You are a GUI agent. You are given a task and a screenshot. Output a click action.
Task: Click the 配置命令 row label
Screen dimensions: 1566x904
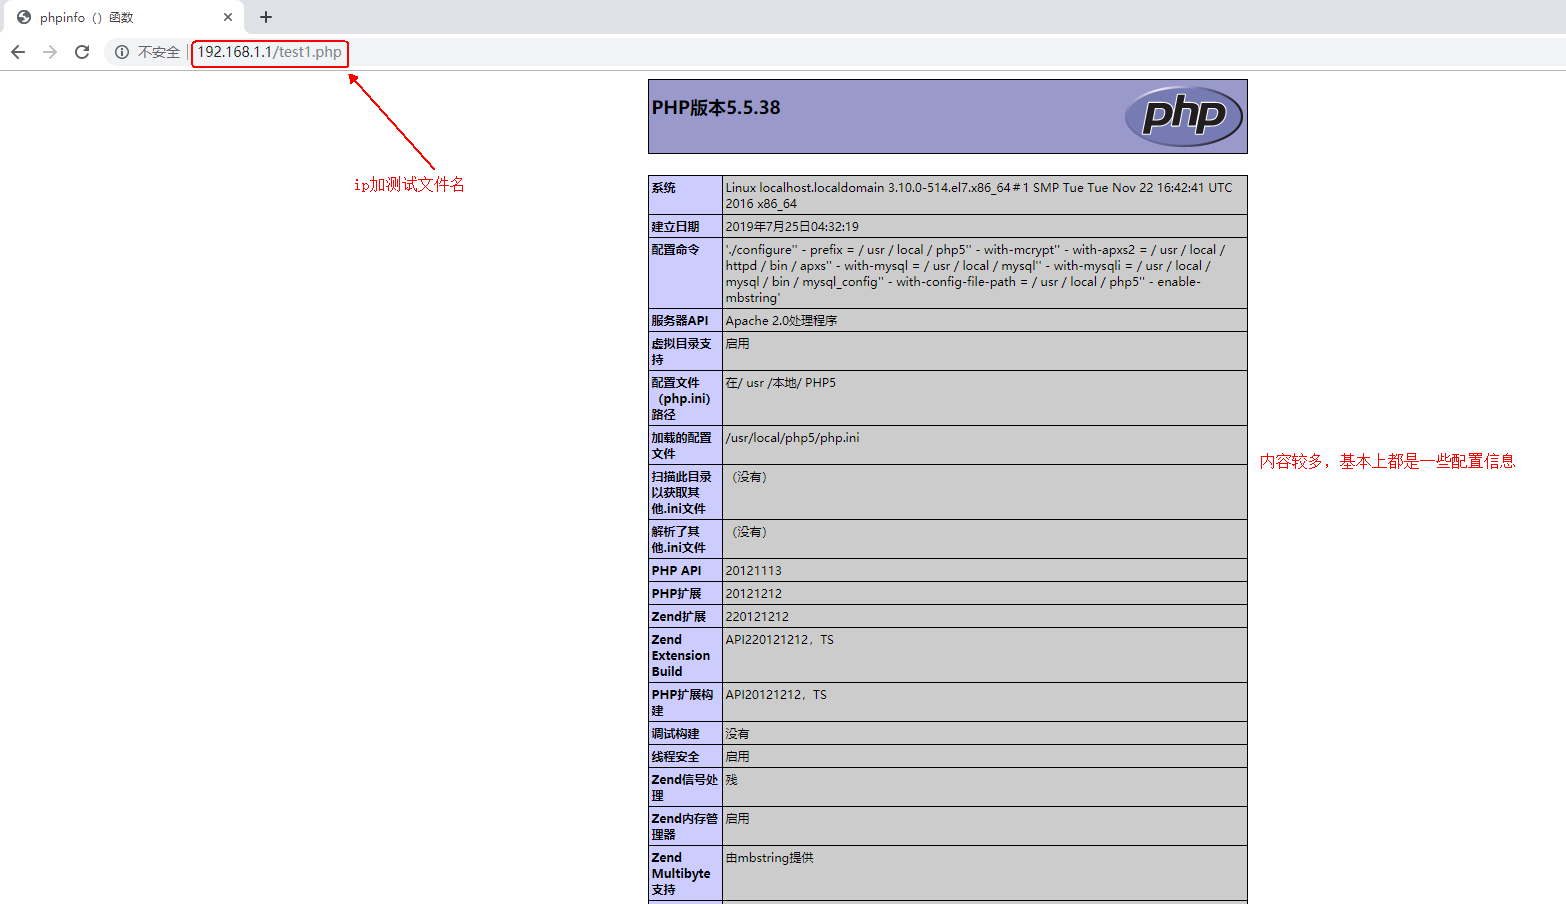[675, 250]
